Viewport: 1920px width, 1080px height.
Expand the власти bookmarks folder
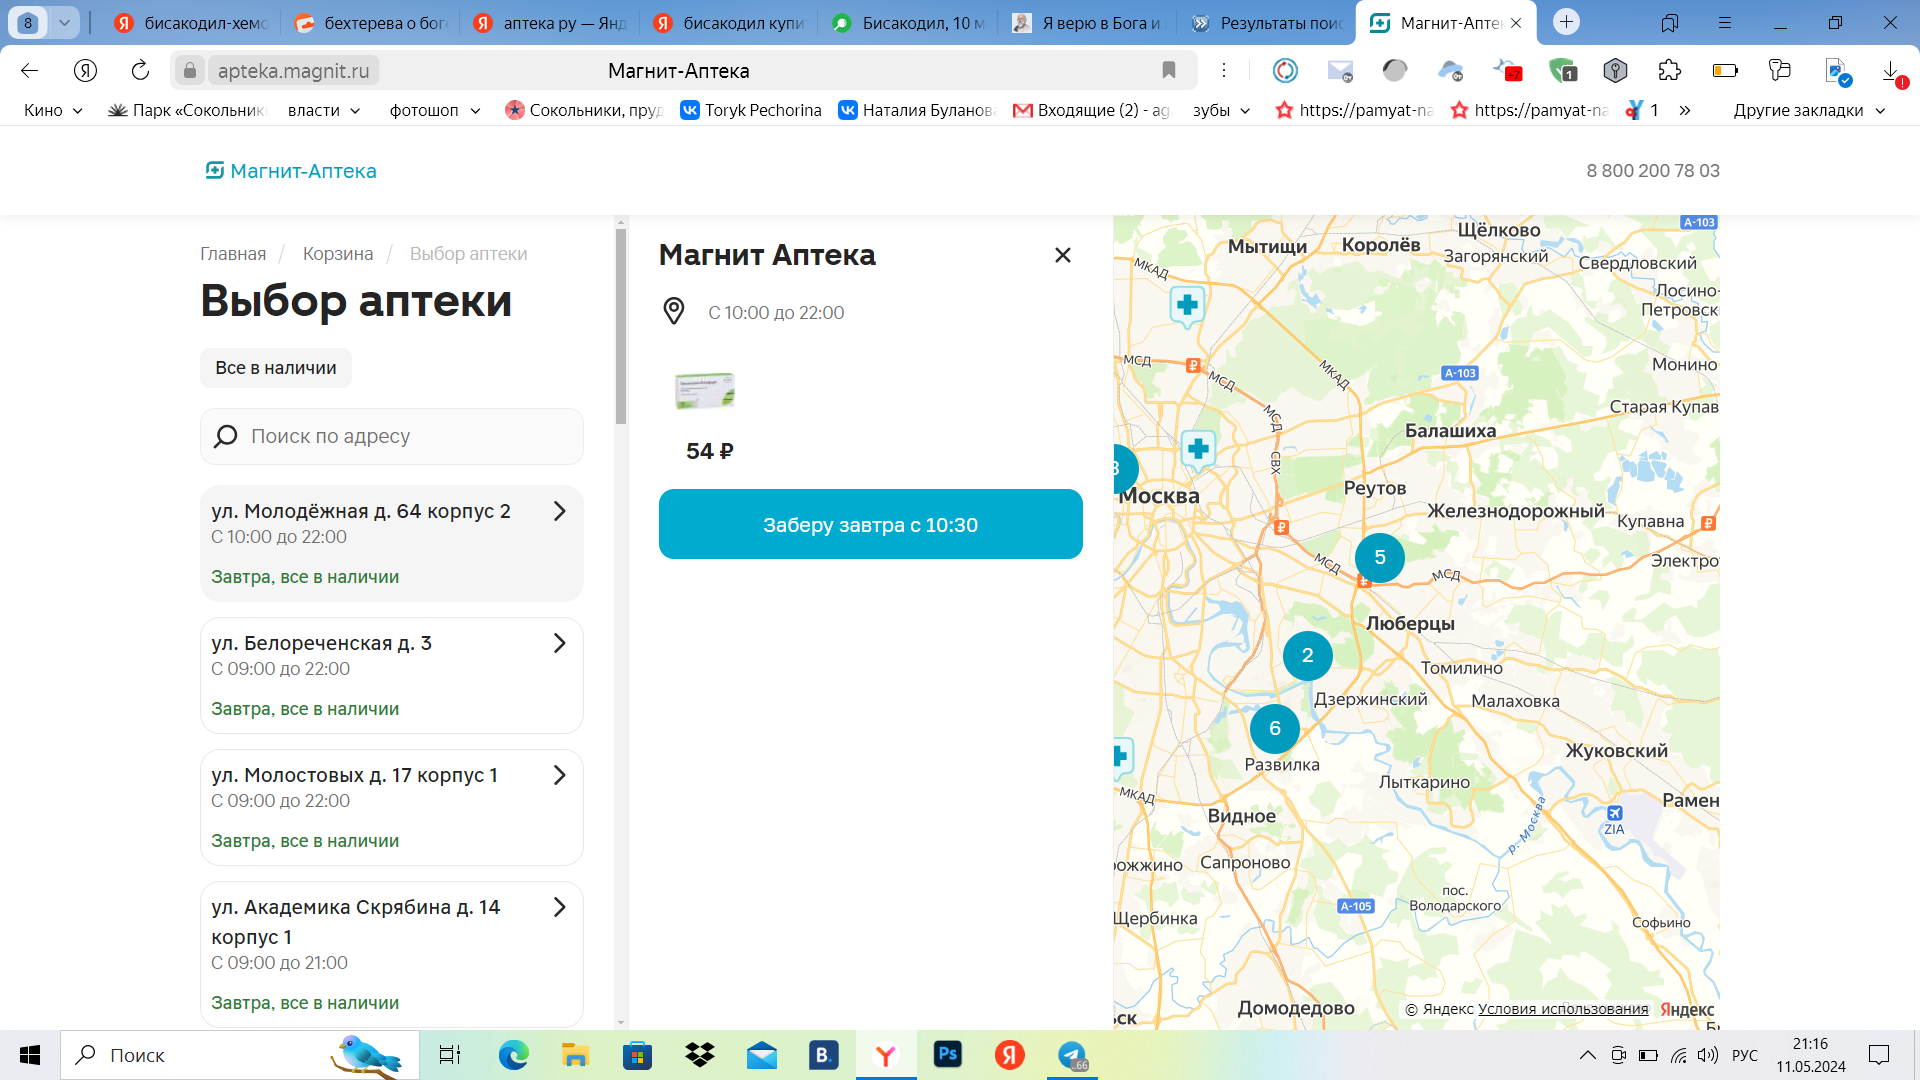[324, 110]
